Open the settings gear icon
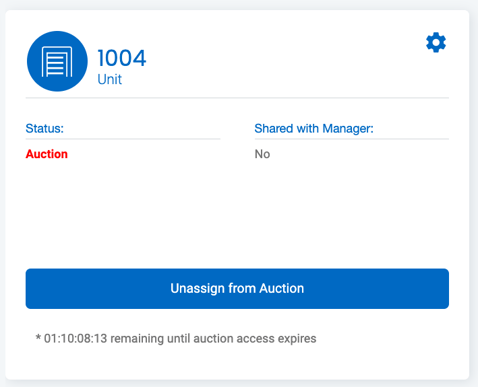 tap(436, 43)
